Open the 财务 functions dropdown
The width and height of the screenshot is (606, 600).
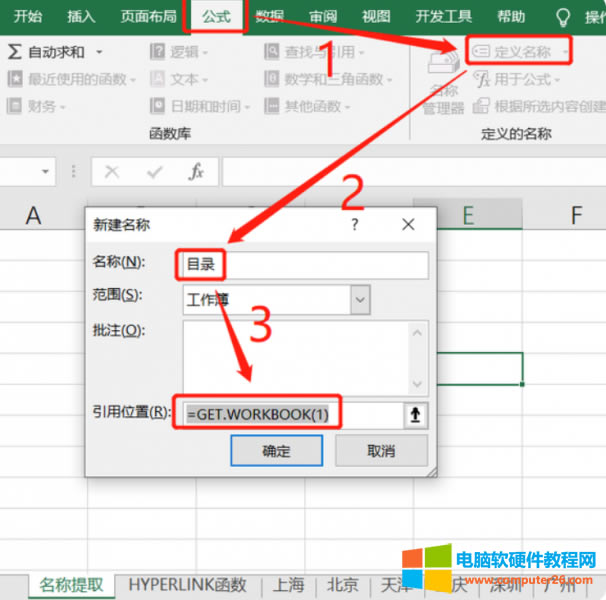pyautogui.click(x=36, y=106)
